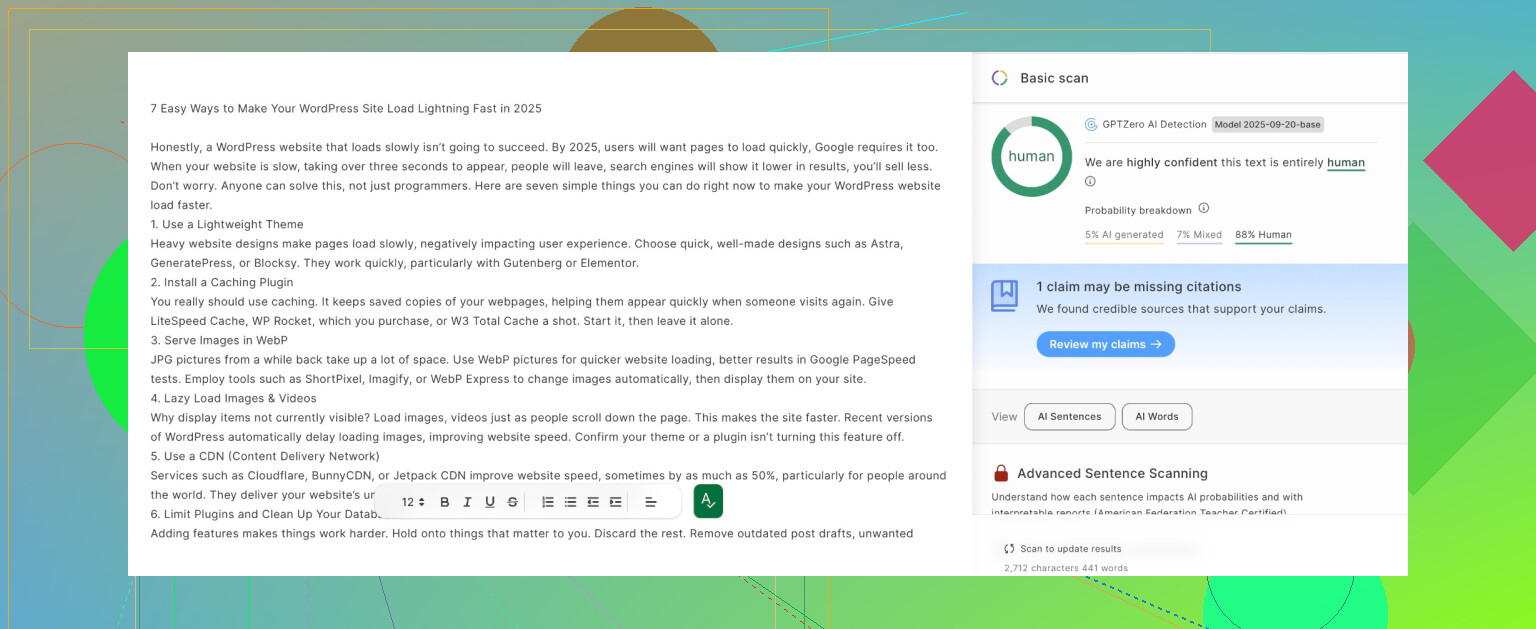
Task: Select the 5% AI generated breakdown tab
Action: coord(1124,236)
